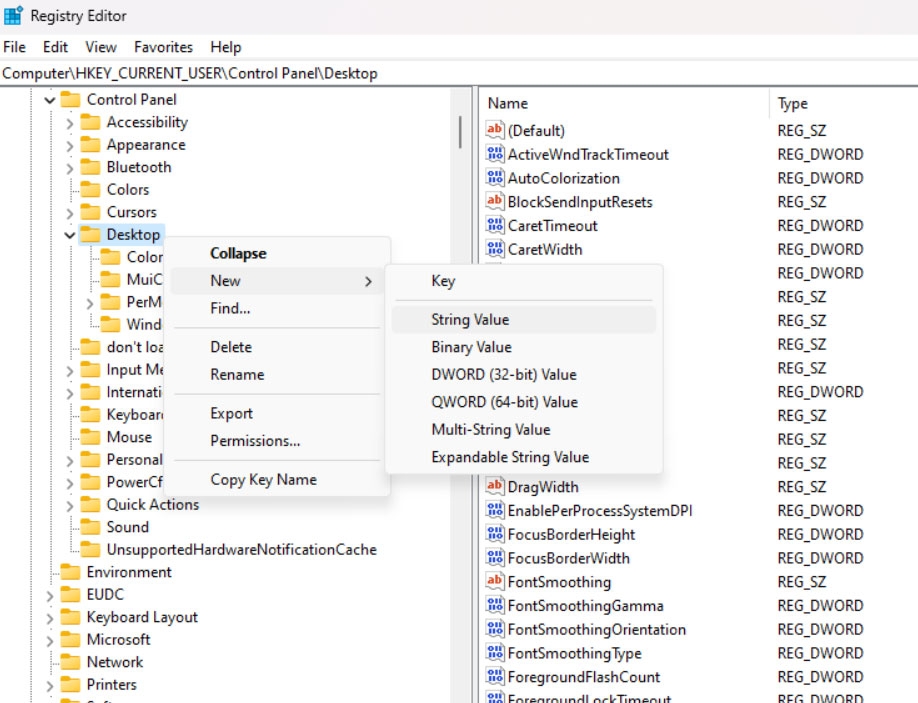Click the Colors folder icon
Image resolution: width=918 pixels, height=703 pixels.
90,190
